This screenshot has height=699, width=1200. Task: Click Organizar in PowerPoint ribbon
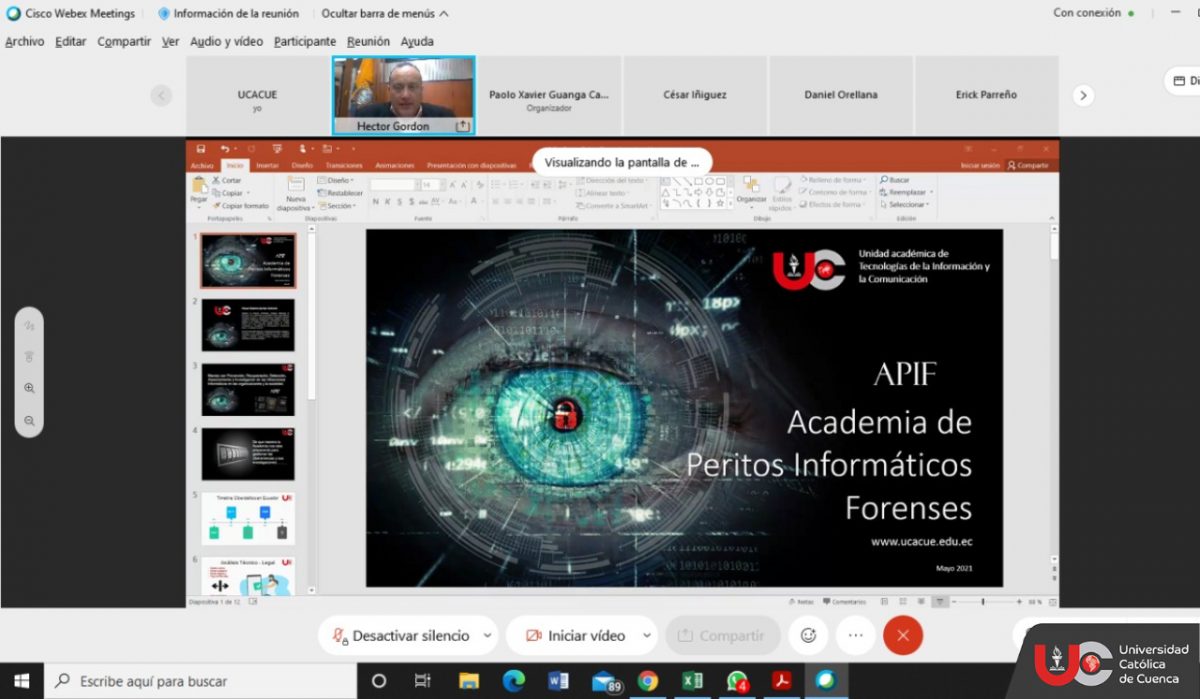click(x=751, y=190)
